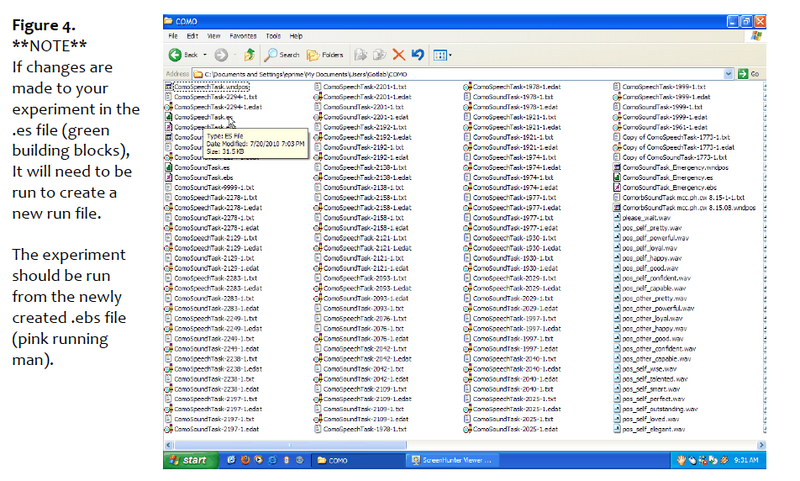The height and width of the screenshot is (481, 800).
Task: Click into the Address path field
Action: (459, 74)
